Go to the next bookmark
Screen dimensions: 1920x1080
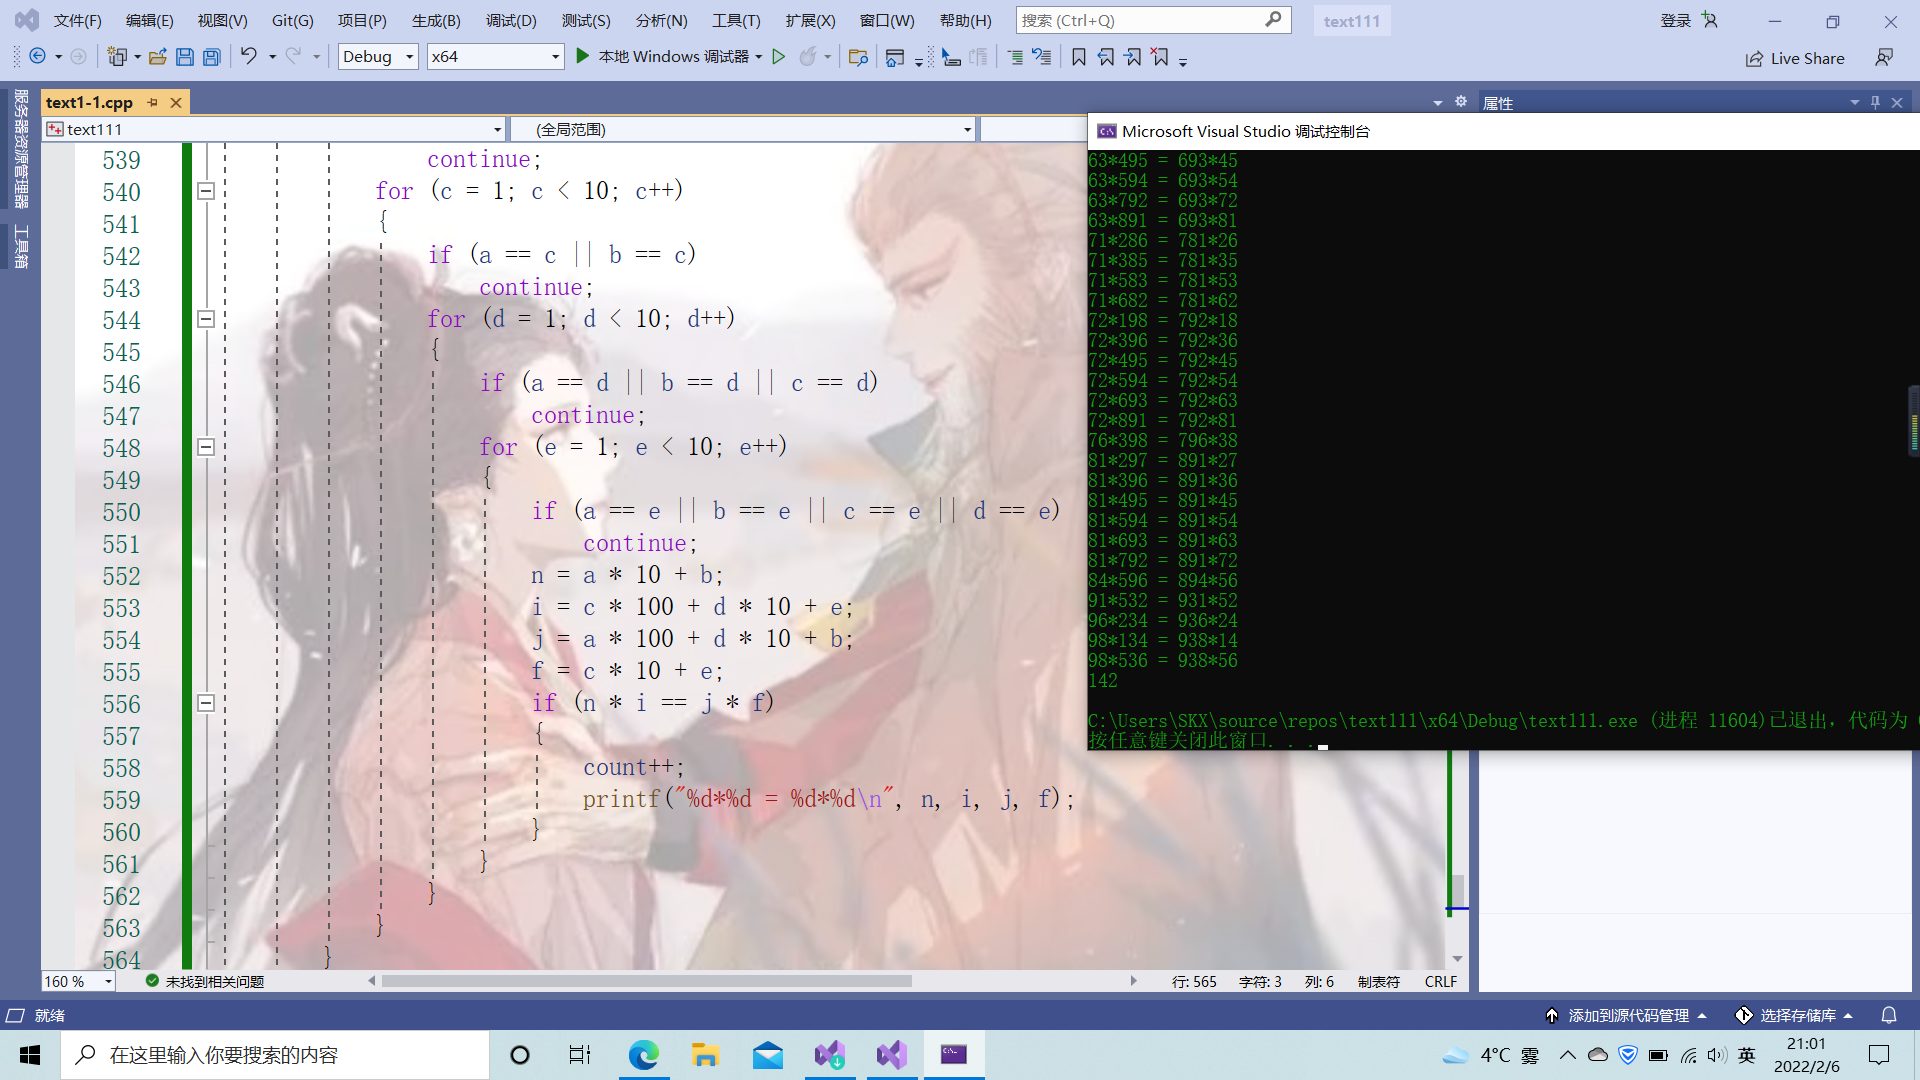pyautogui.click(x=1133, y=57)
